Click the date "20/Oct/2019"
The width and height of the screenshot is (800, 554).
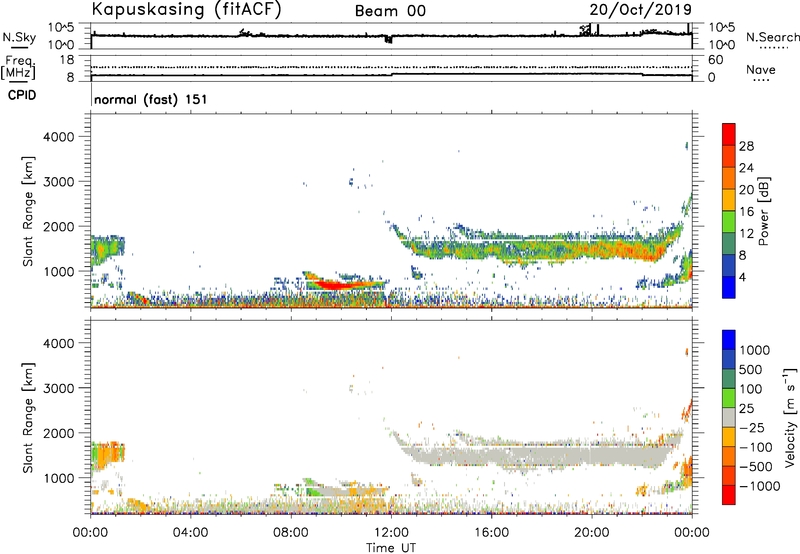[641, 10]
